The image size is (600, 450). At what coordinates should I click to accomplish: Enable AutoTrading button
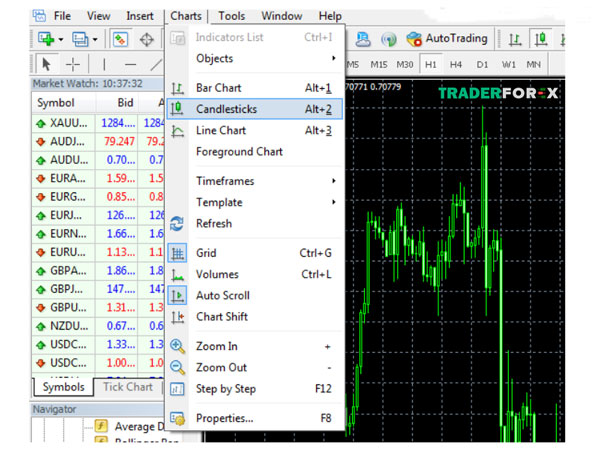click(x=447, y=39)
